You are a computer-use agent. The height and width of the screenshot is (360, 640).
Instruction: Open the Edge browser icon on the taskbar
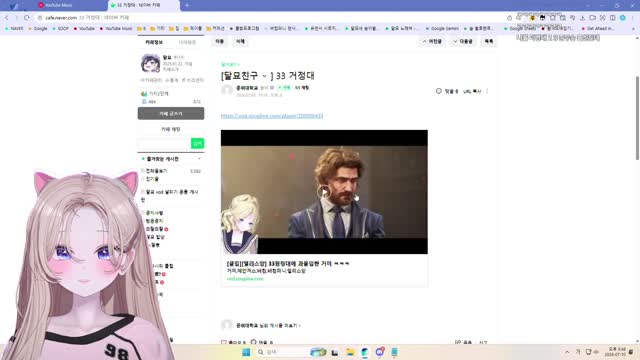point(364,352)
